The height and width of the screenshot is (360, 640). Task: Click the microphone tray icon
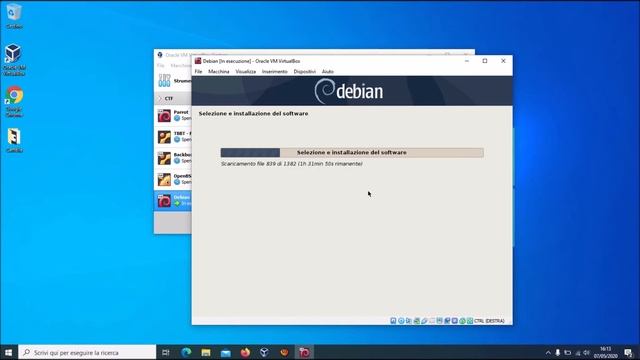[558, 353]
